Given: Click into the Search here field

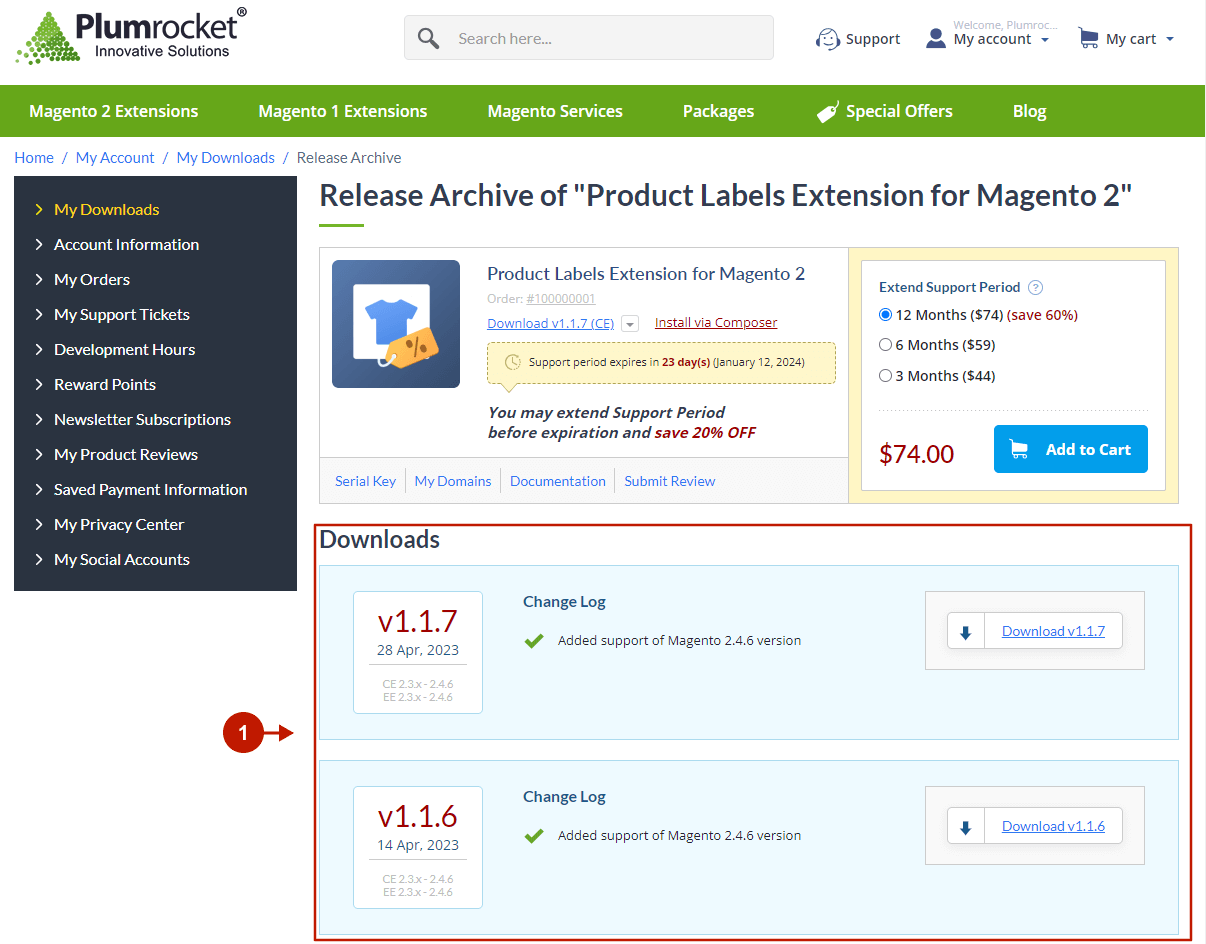Looking at the screenshot, I should [x=589, y=38].
